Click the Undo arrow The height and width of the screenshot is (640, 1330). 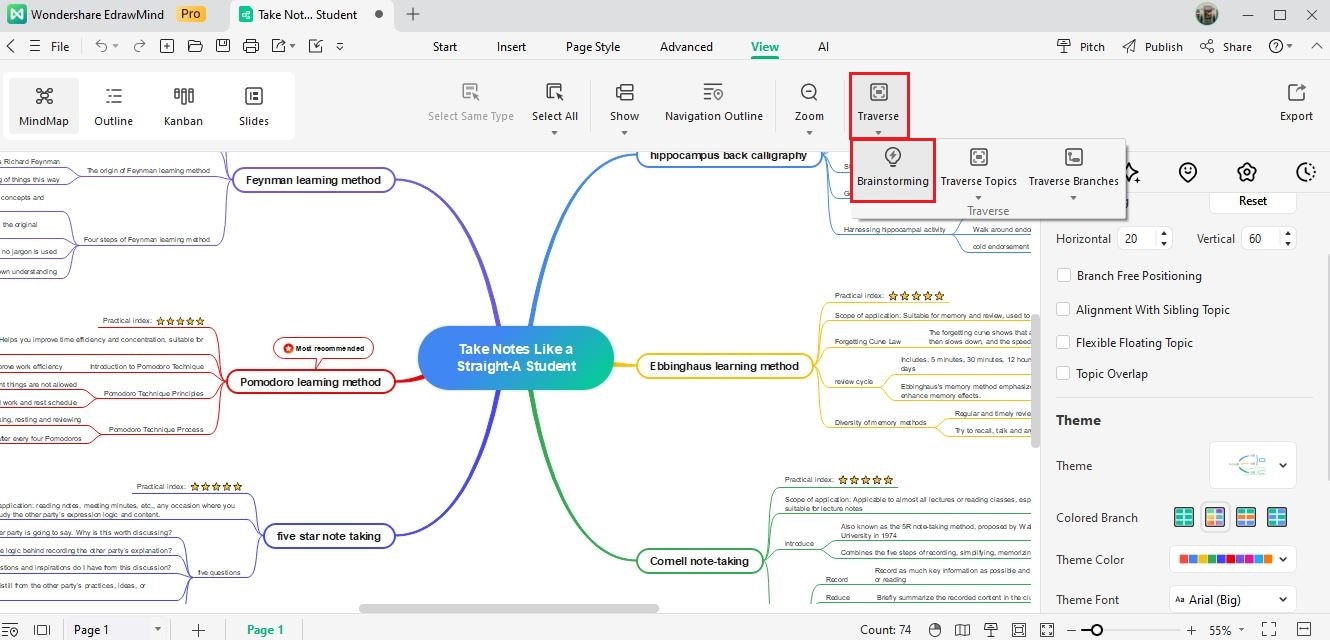(x=100, y=46)
